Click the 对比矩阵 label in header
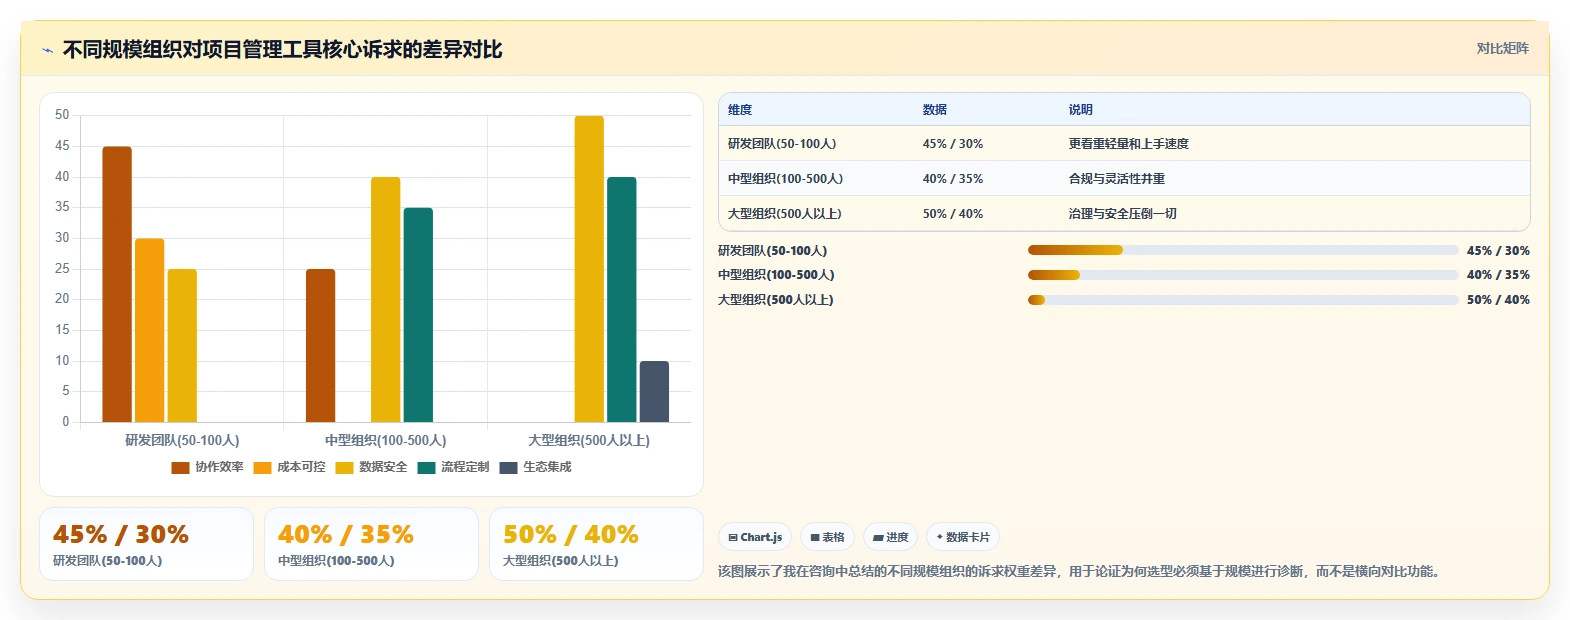1570x620 pixels. pos(1502,48)
